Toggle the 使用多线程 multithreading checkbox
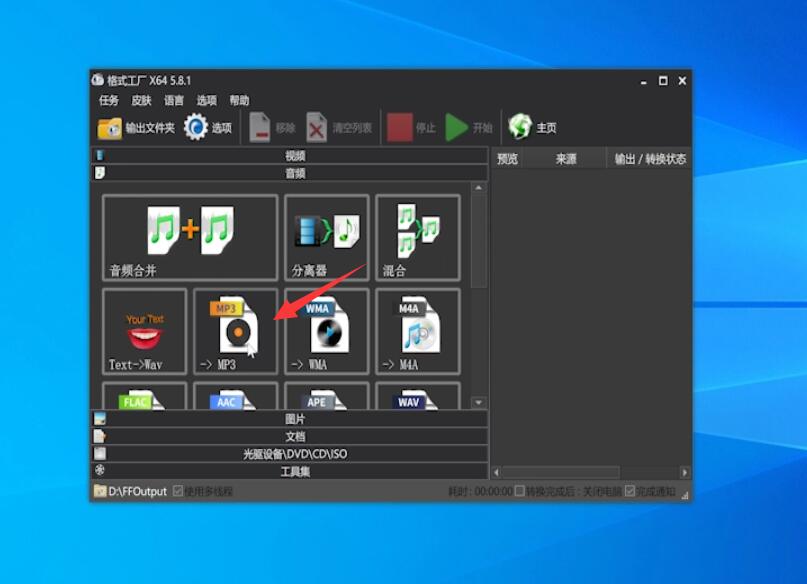This screenshot has width=807, height=584. click(x=178, y=491)
